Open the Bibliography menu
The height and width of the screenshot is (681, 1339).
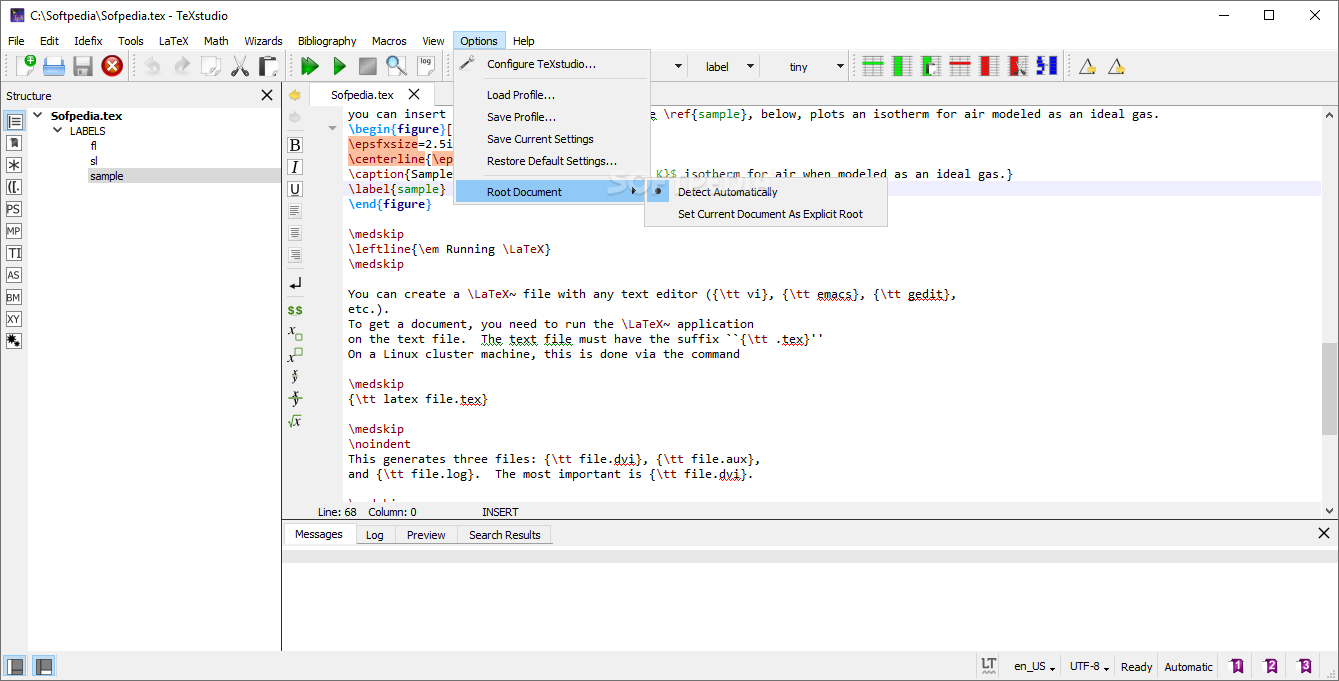327,41
